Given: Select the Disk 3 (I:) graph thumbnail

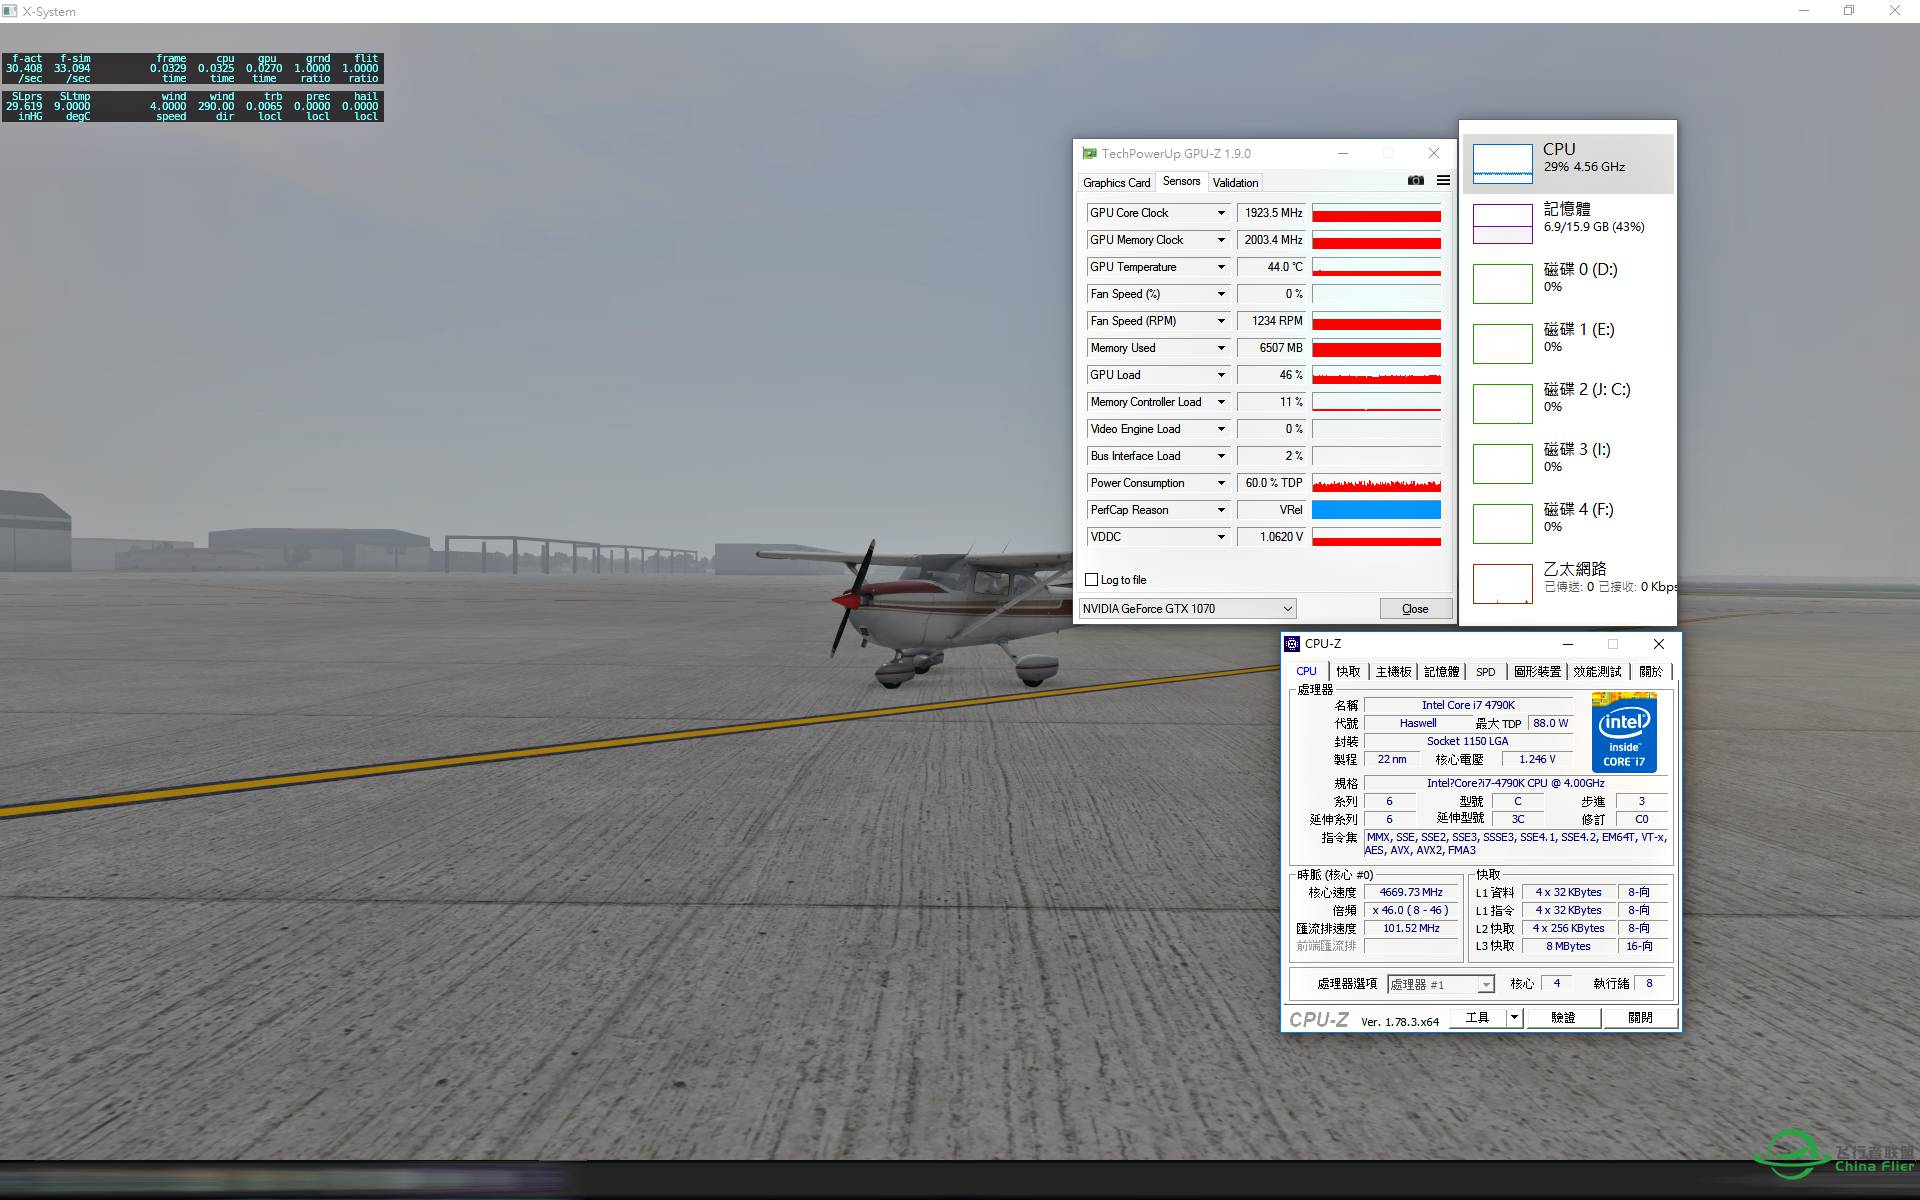Looking at the screenshot, I should coord(1502,464).
